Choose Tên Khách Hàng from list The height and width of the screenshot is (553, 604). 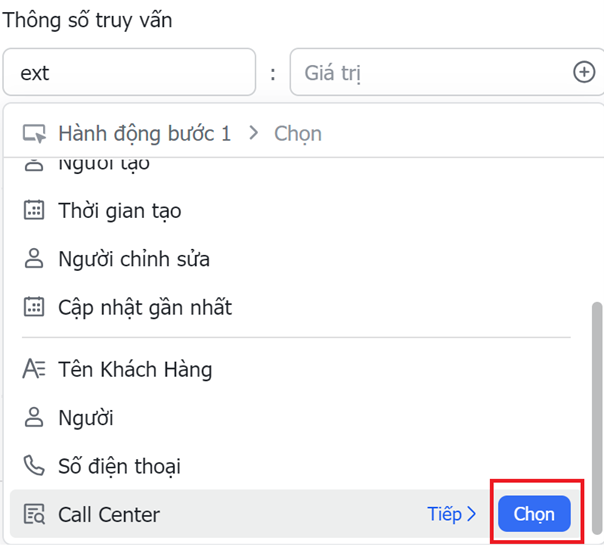135,369
